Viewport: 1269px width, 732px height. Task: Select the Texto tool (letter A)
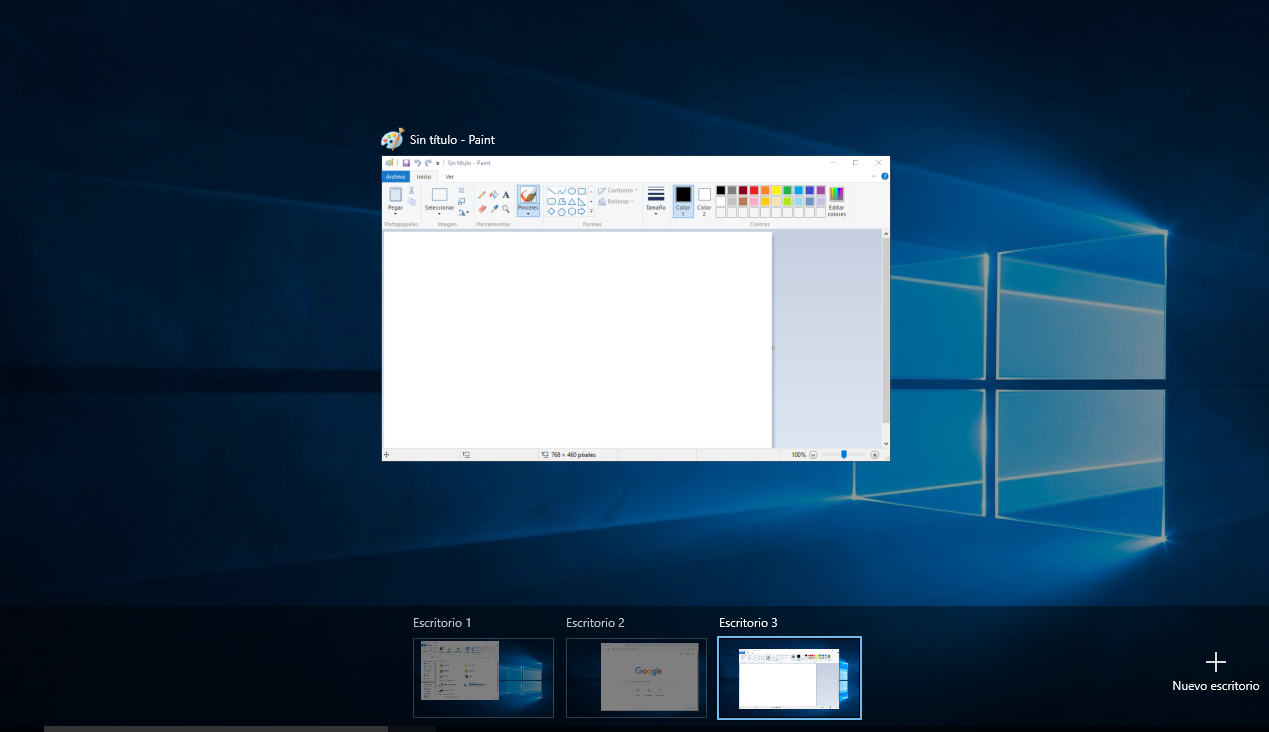tap(505, 195)
